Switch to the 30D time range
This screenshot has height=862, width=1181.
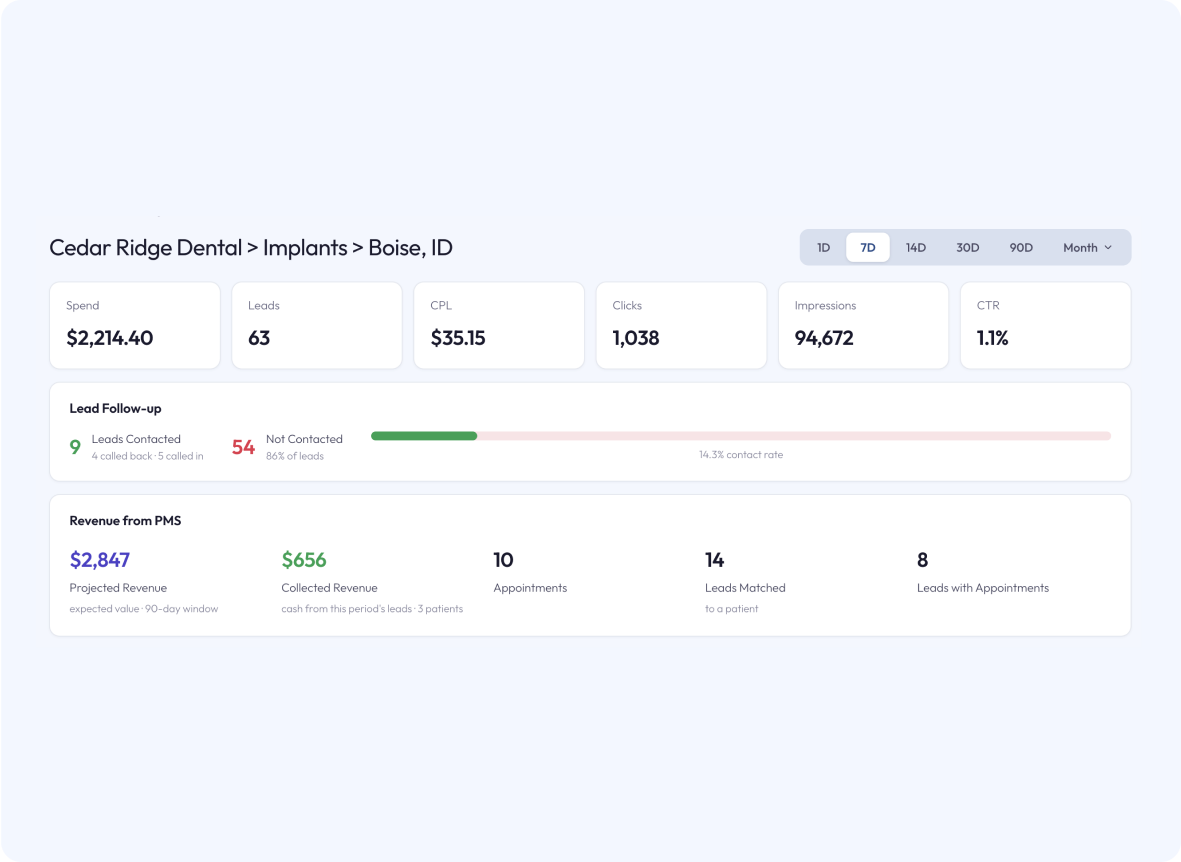coord(967,247)
